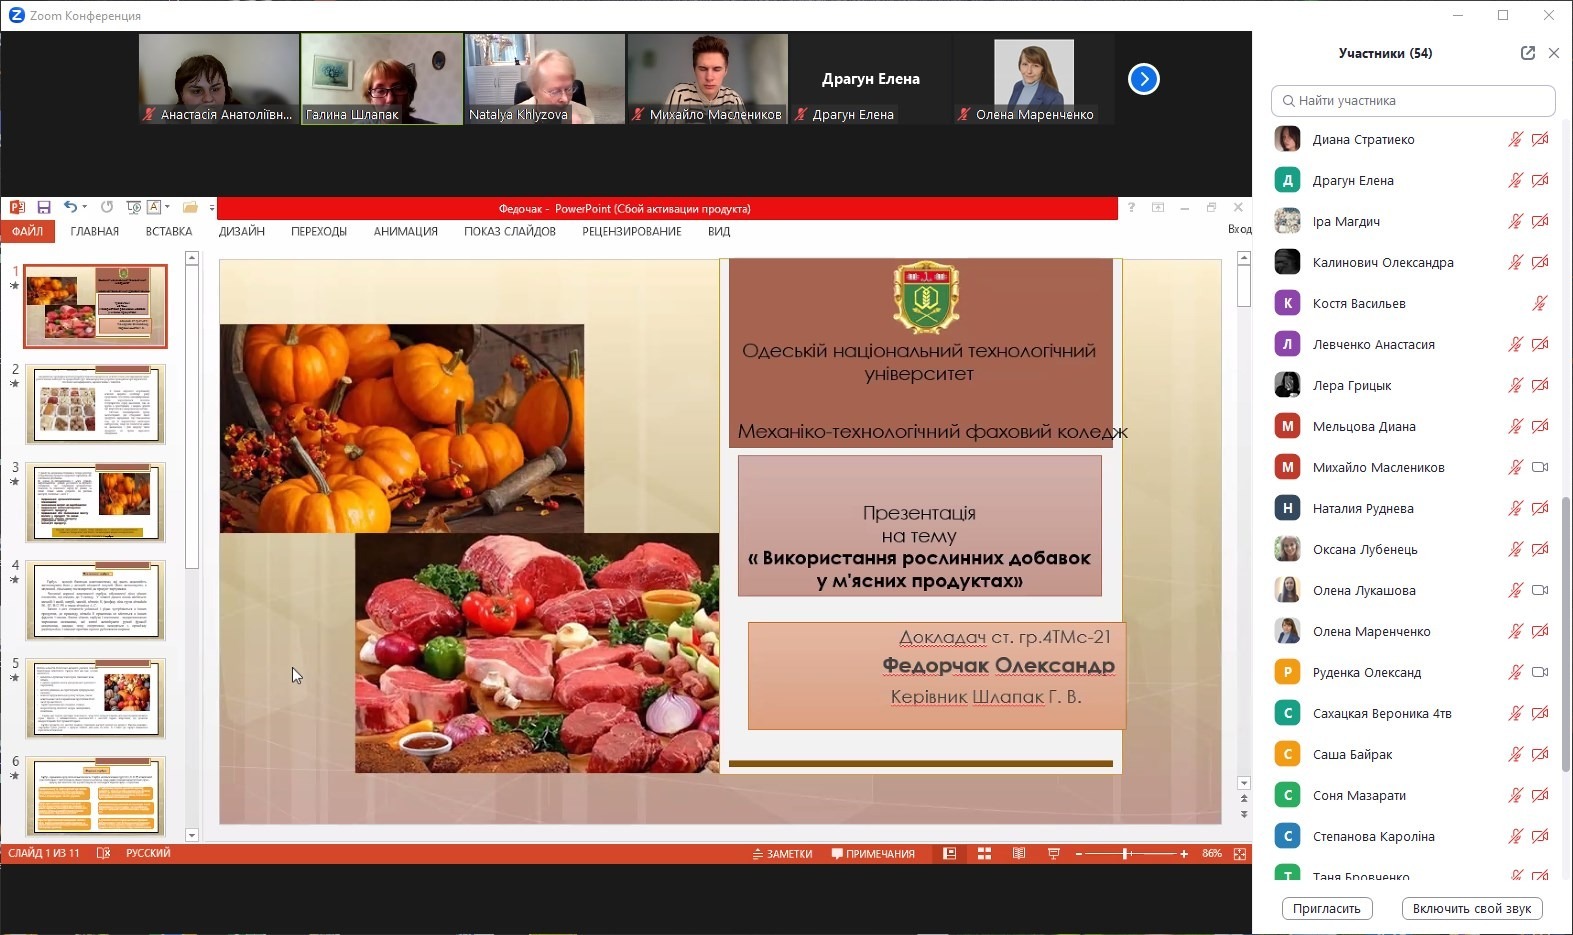Open a file with the folder icon
Image resolution: width=1573 pixels, height=935 pixels.
click(x=190, y=207)
